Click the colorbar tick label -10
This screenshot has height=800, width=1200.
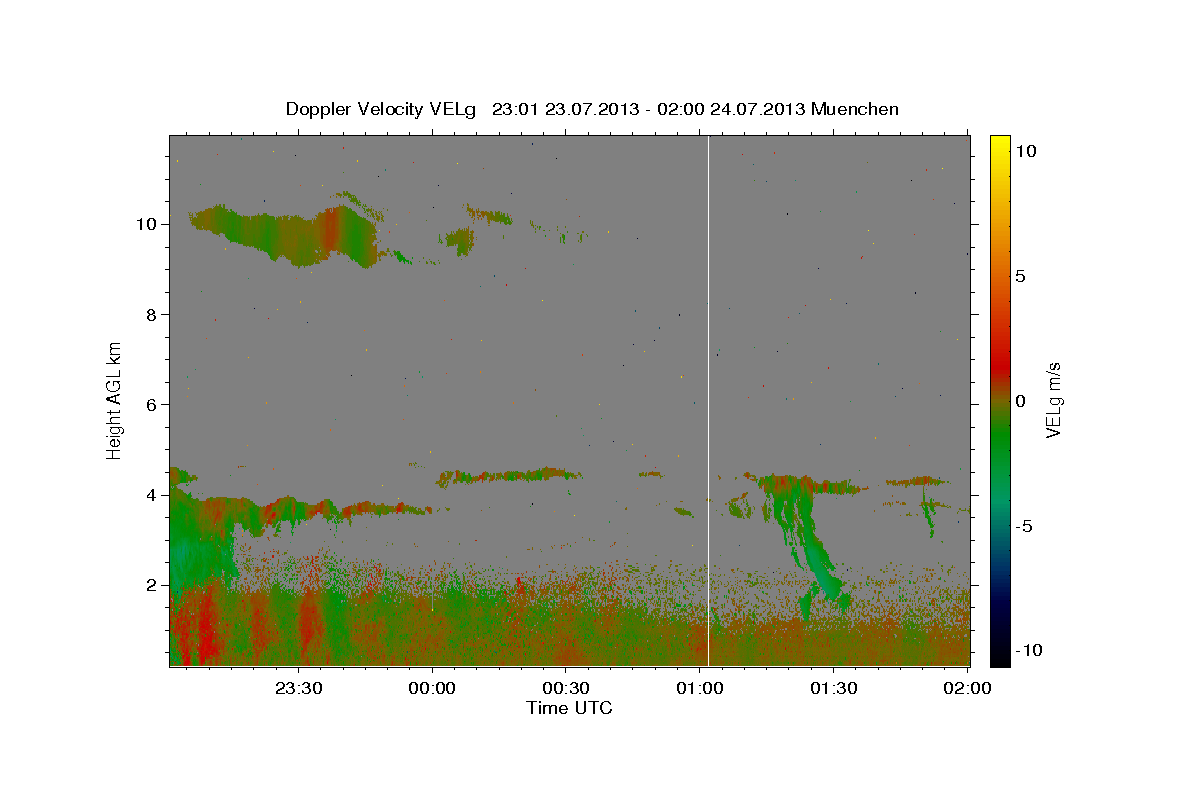[1028, 651]
